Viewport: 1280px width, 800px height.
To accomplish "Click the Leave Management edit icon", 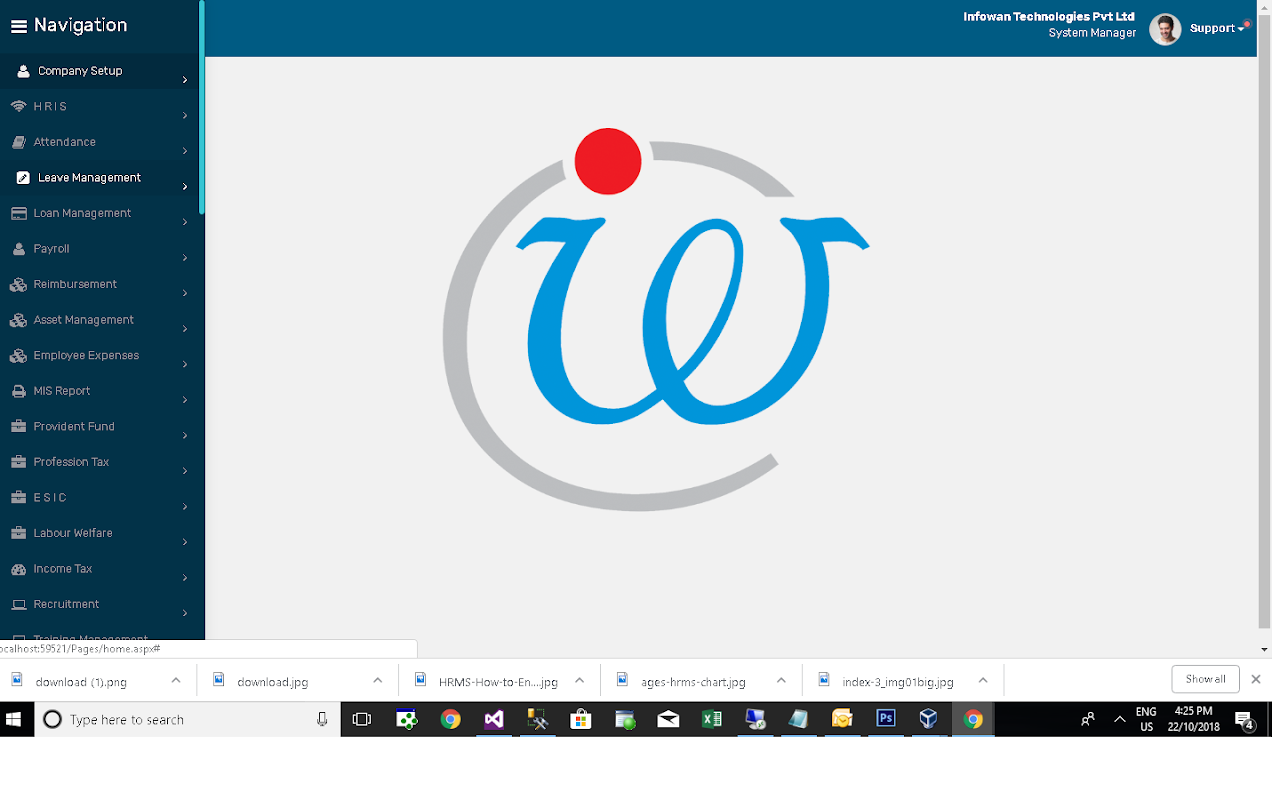I will coord(23,178).
